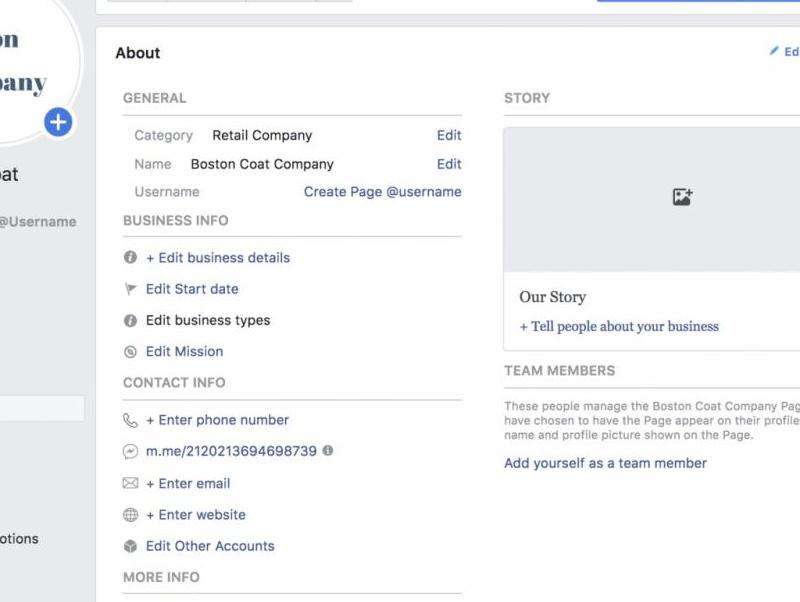Screen dimensions: 800x602
Task: Open Edit Other Accounts
Action: 210,546
